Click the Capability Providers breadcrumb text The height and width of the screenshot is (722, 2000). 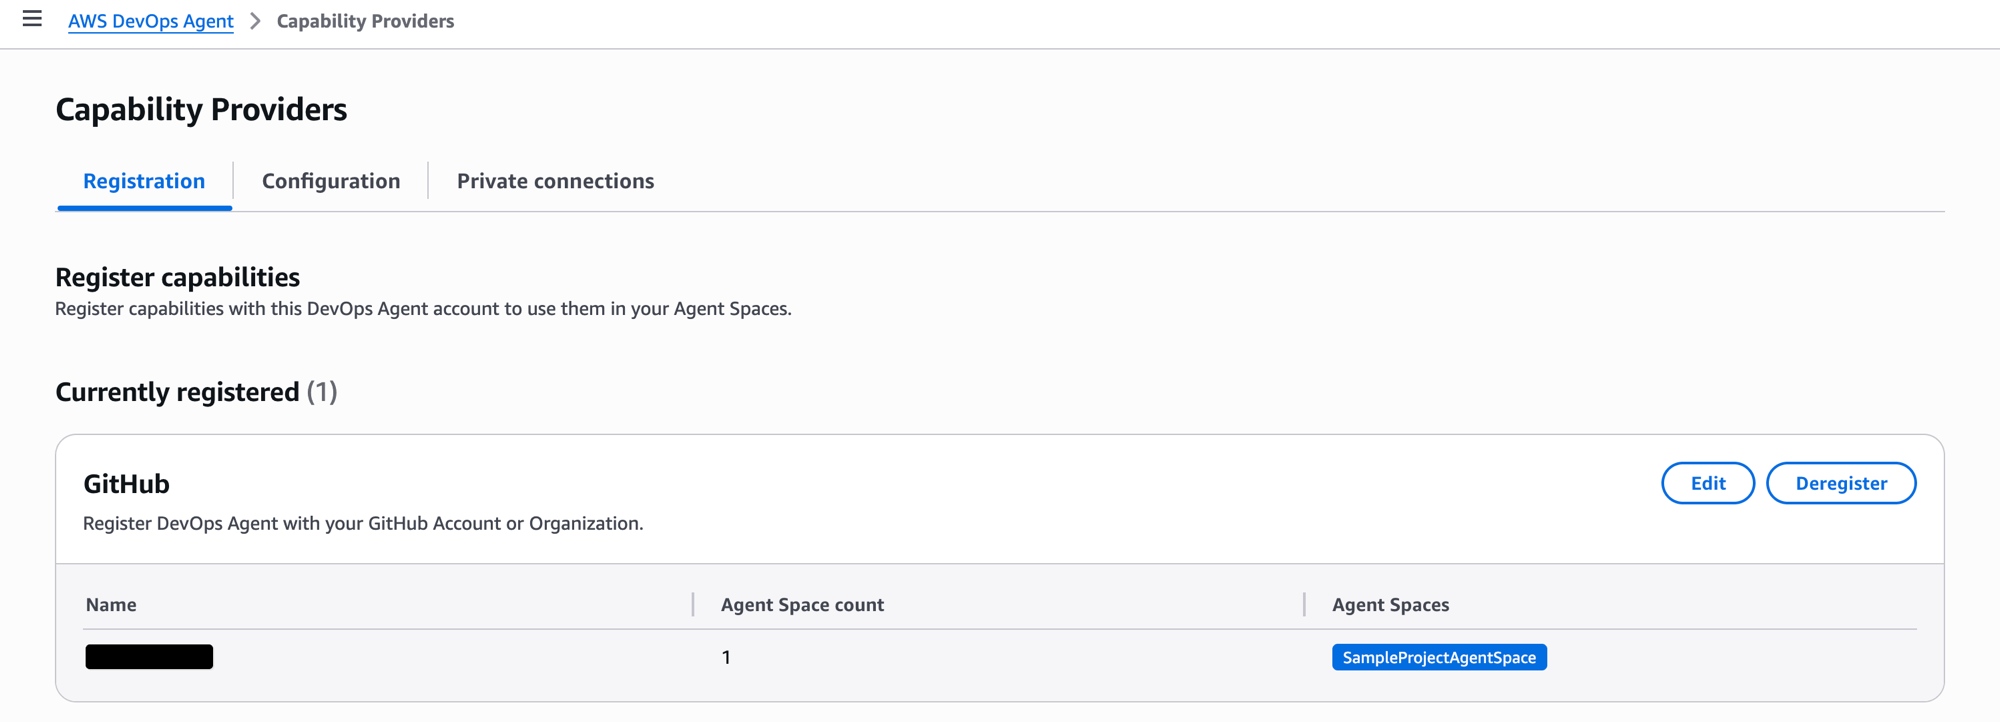pos(365,21)
